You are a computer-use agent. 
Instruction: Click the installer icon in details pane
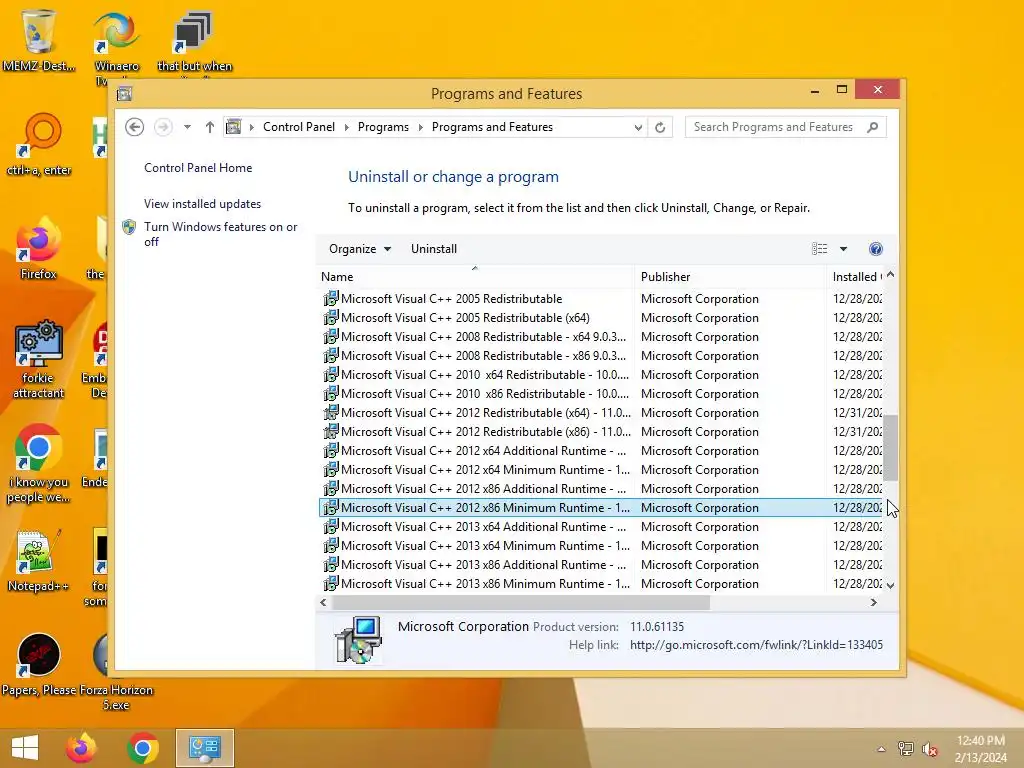[358, 640]
